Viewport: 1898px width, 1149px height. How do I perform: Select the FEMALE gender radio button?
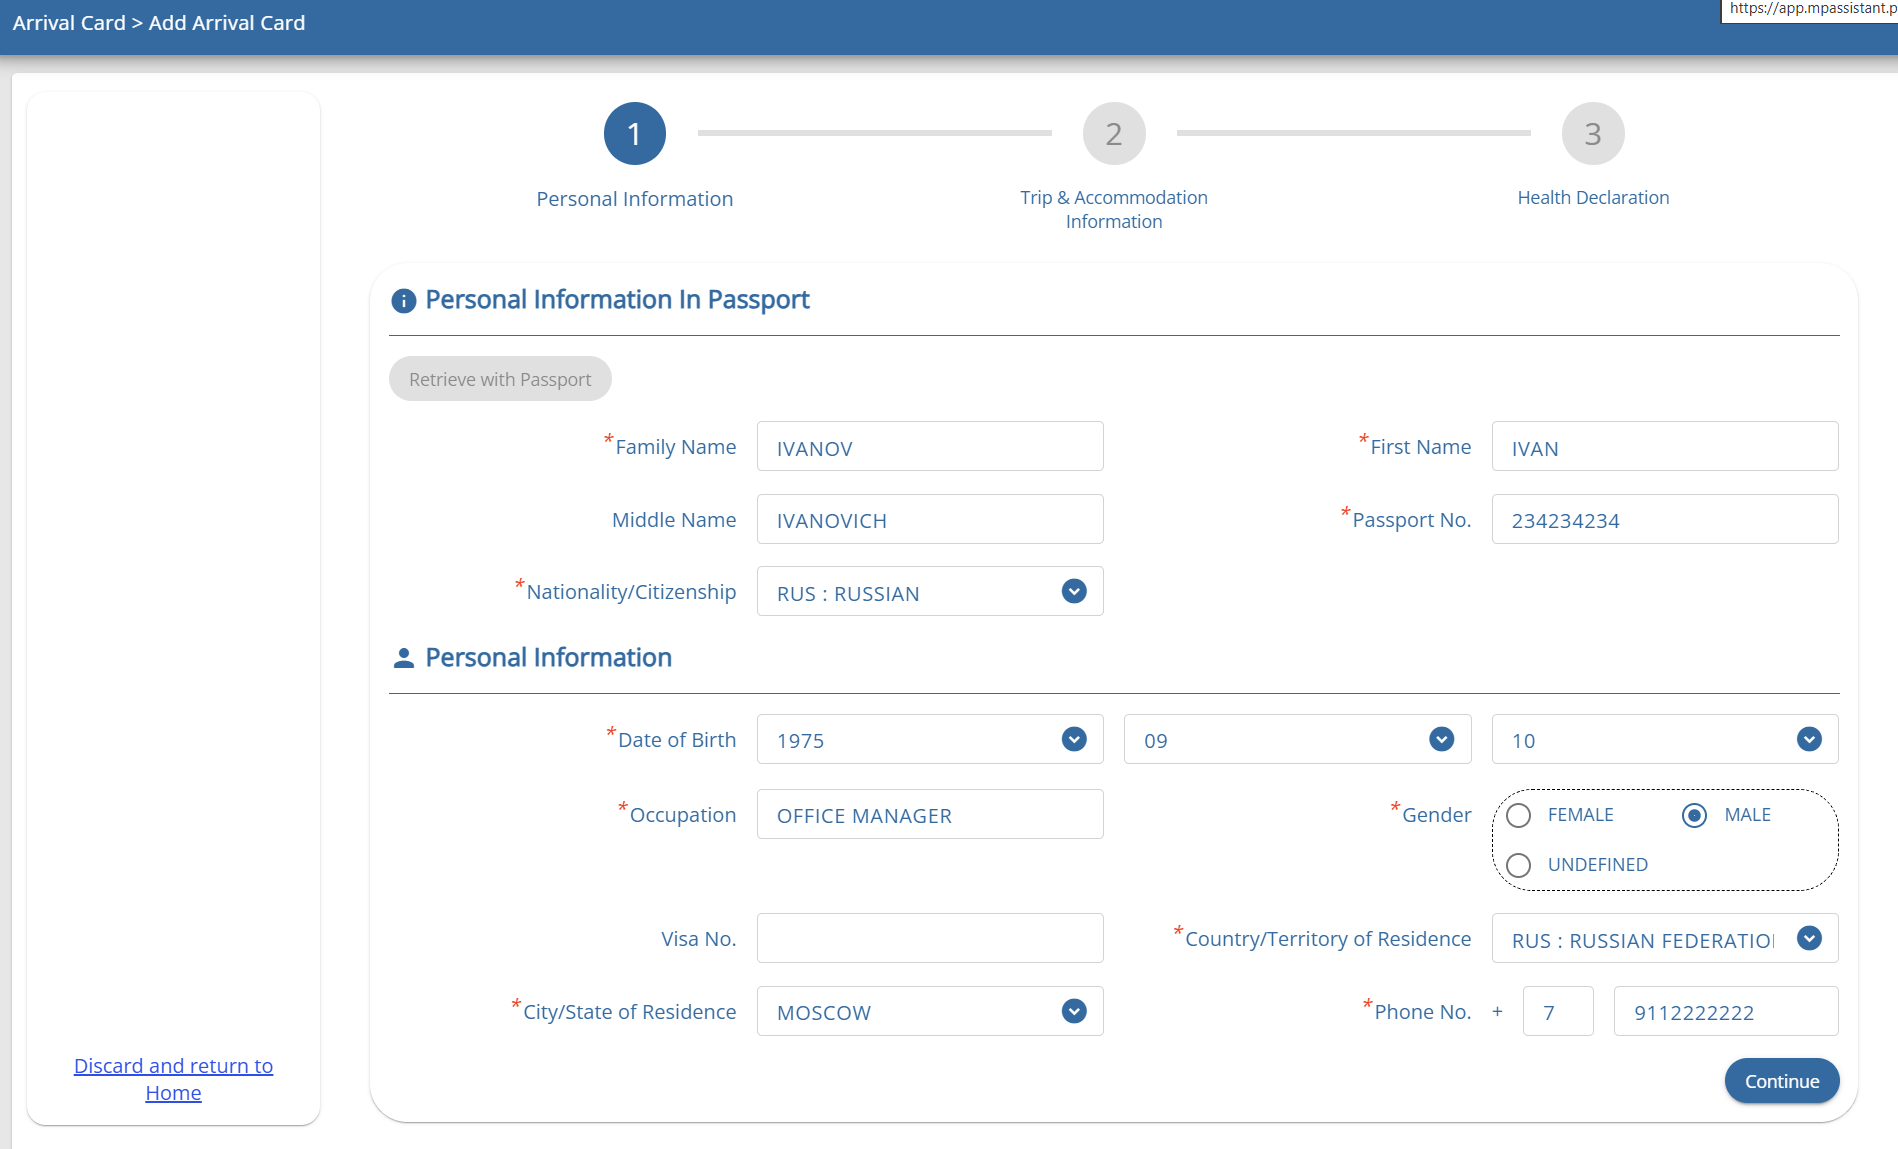click(1518, 816)
